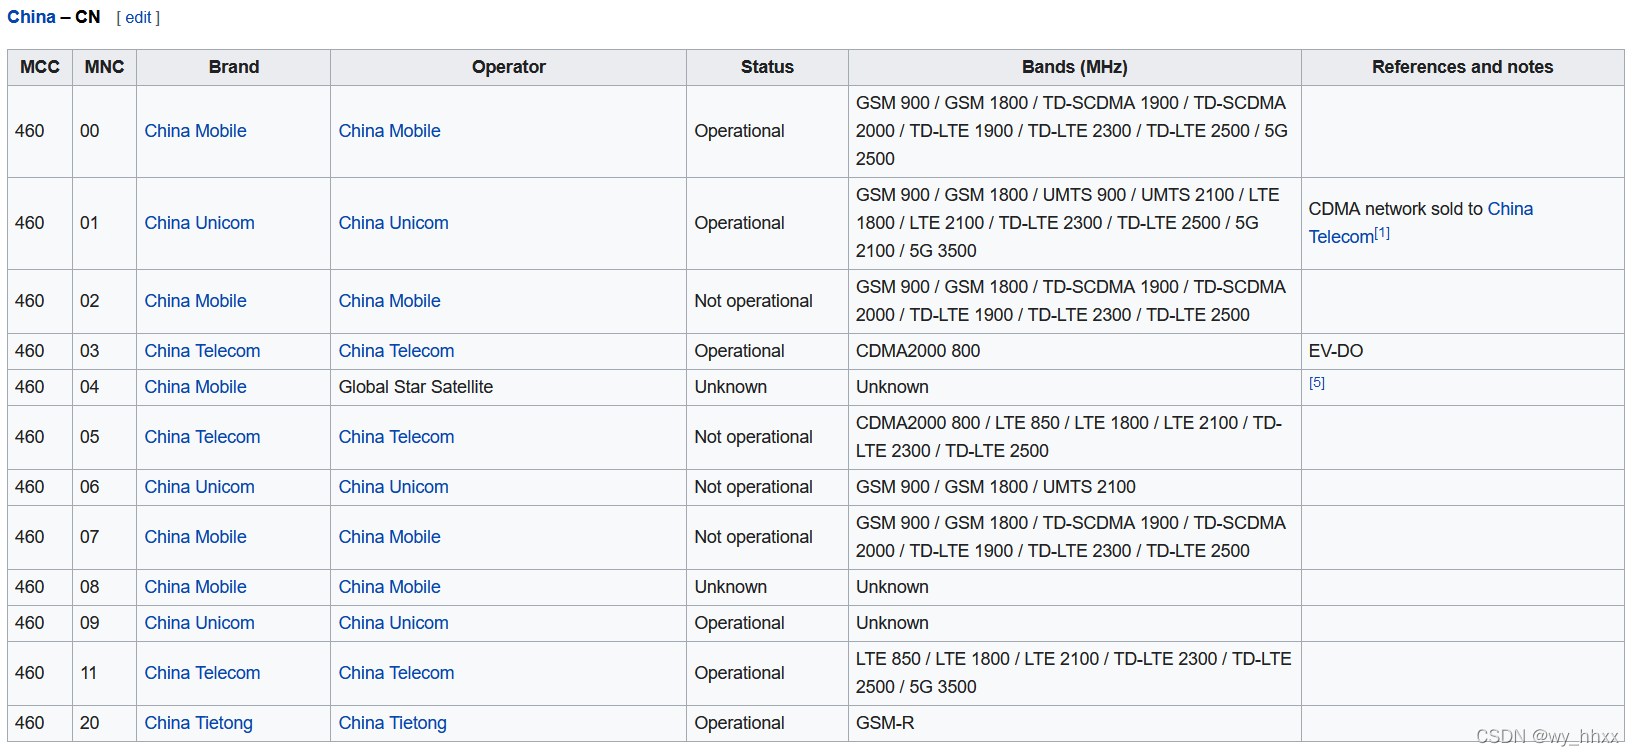
Task: Open China Mobile brand link in MNC 04 row
Action: (195, 387)
